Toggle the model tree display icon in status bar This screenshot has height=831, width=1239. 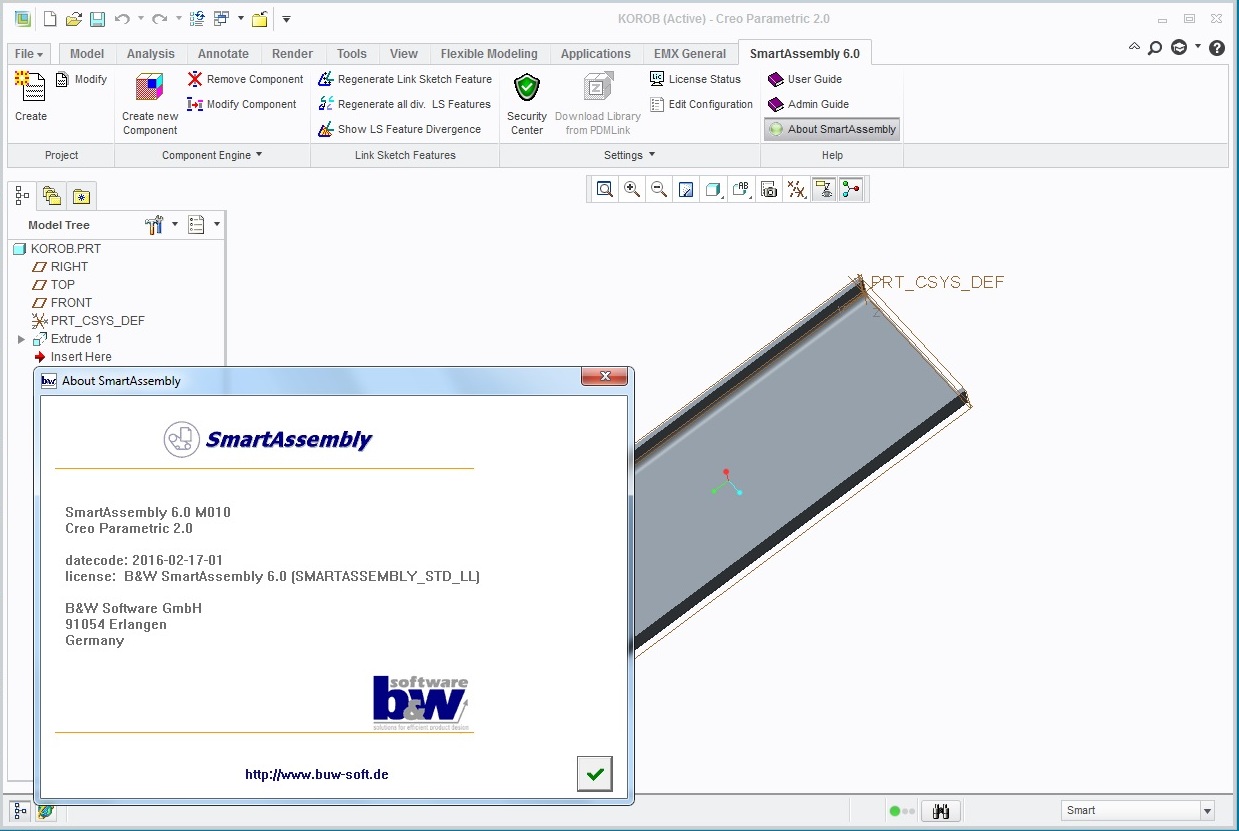[x=20, y=811]
